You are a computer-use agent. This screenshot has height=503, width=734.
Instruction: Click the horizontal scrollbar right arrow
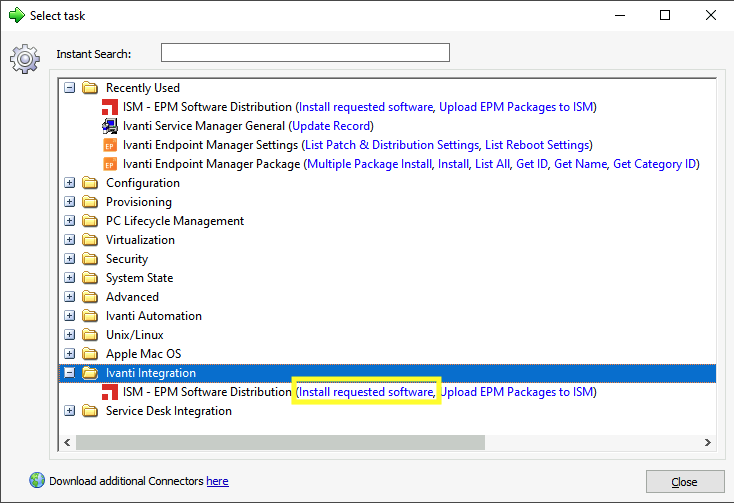point(707,442)
